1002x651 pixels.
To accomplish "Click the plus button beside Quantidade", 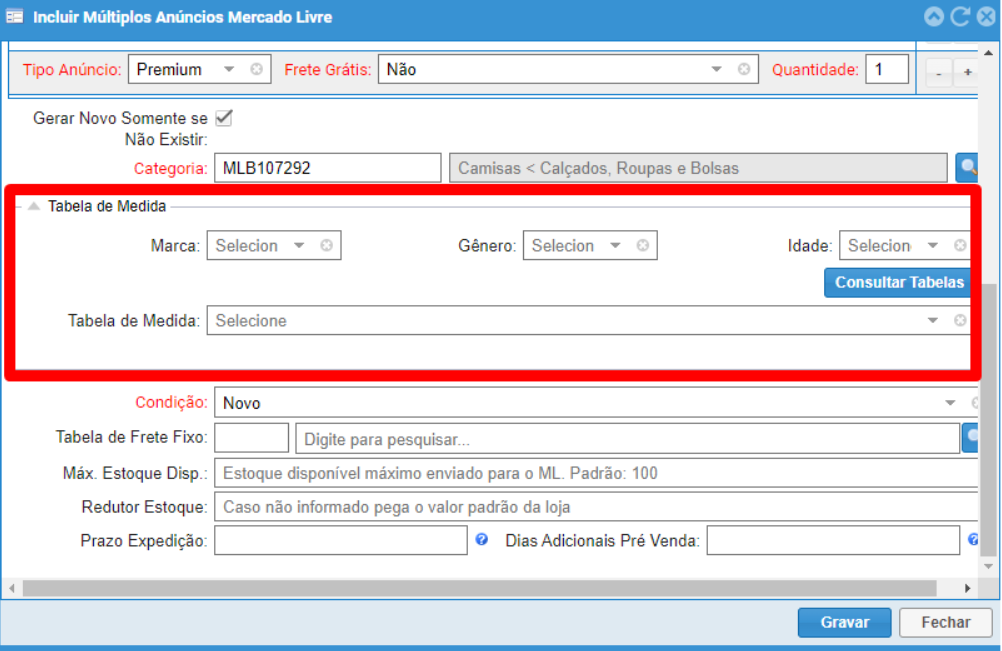I will click(967, 73).
